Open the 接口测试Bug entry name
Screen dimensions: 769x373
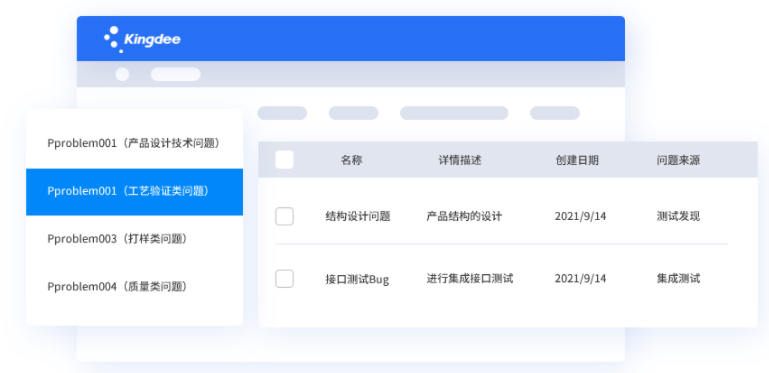tap(357, 279)
